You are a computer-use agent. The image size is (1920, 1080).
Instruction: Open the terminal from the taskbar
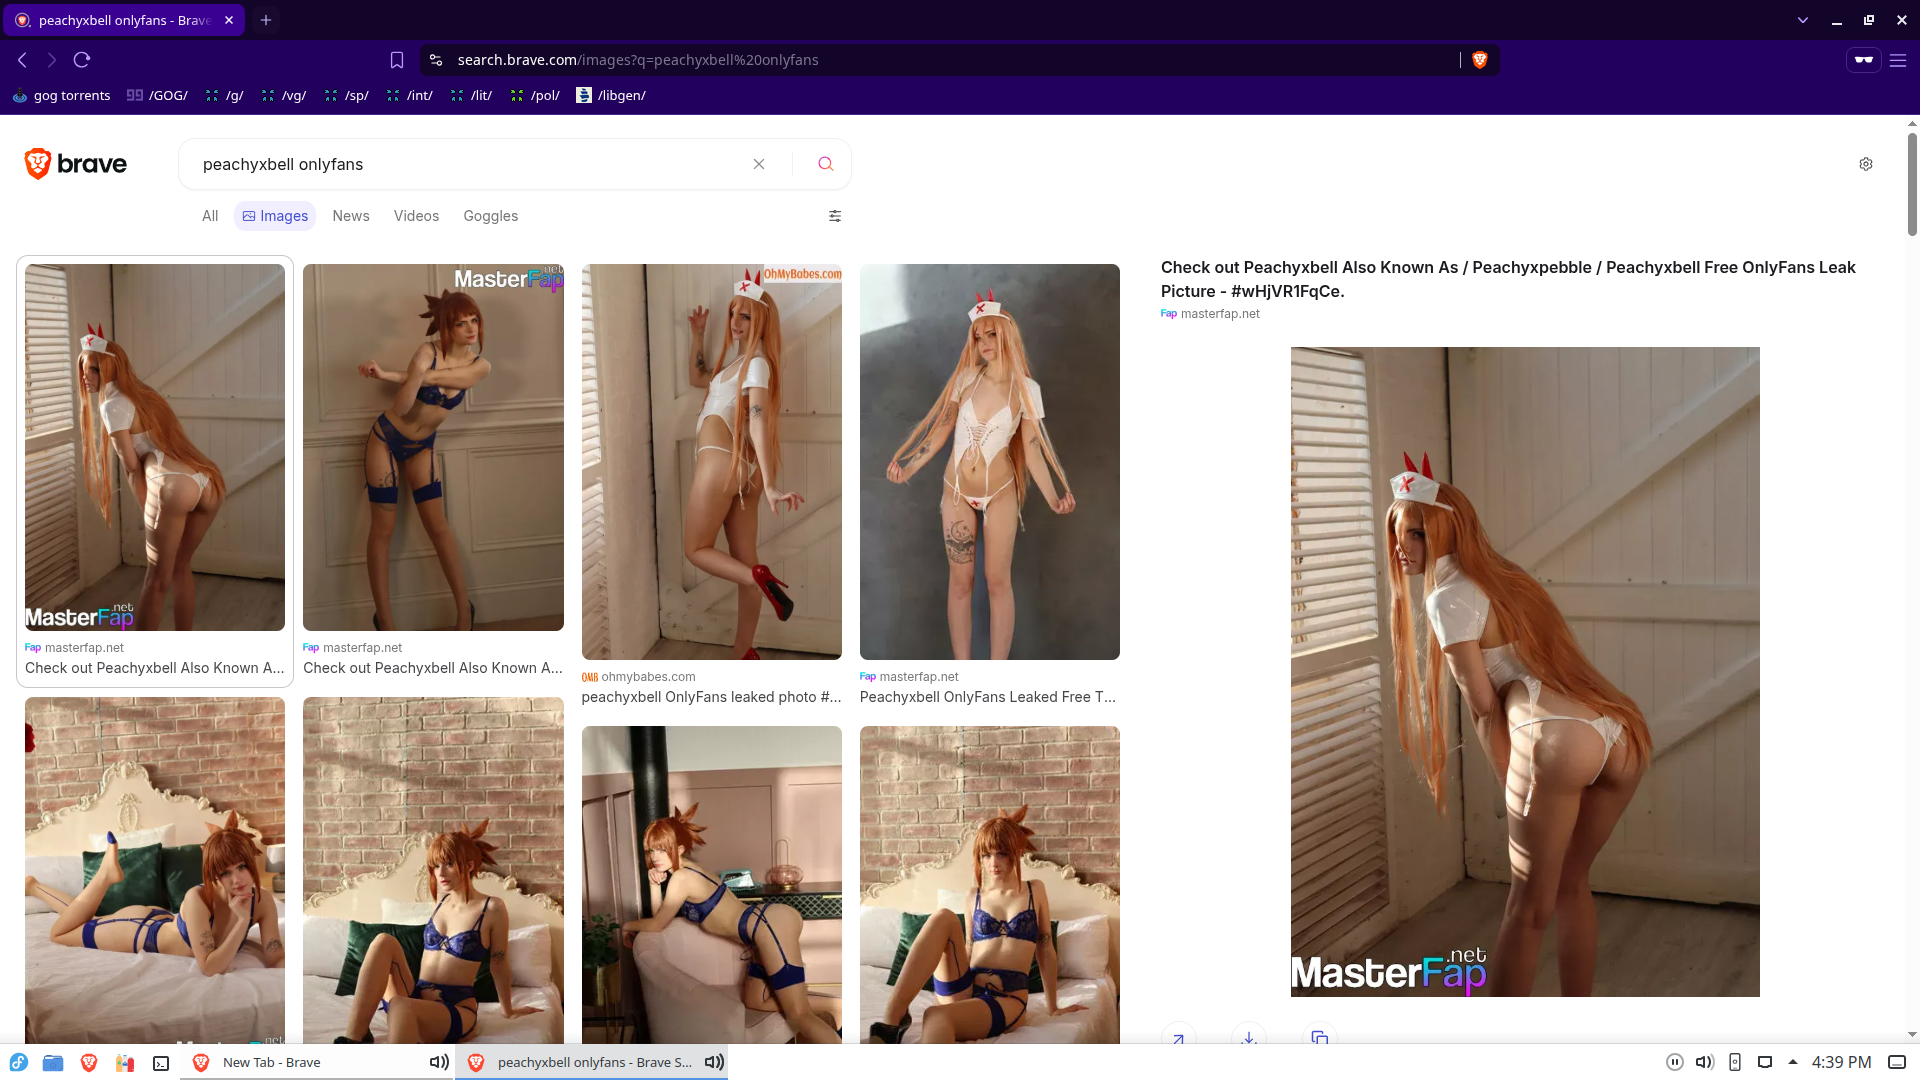161,1062
